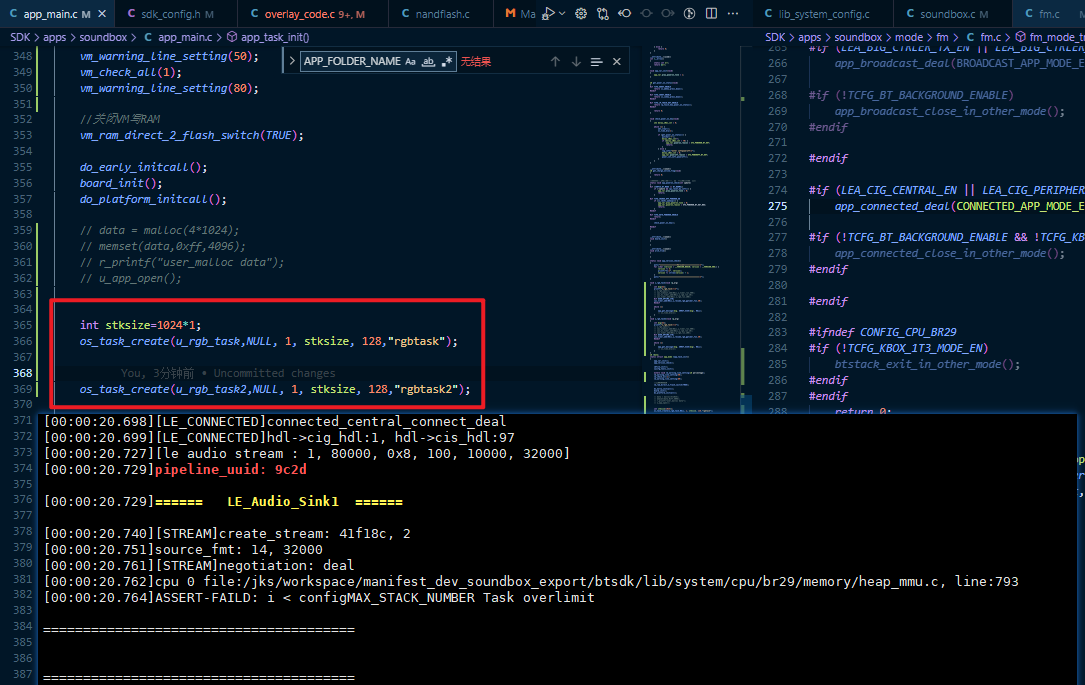Viewport: 1085px width, 685px height.
Task: Click the apps breadcrumb in left editor
Action: pyautogui.click(x=55, y=37)
